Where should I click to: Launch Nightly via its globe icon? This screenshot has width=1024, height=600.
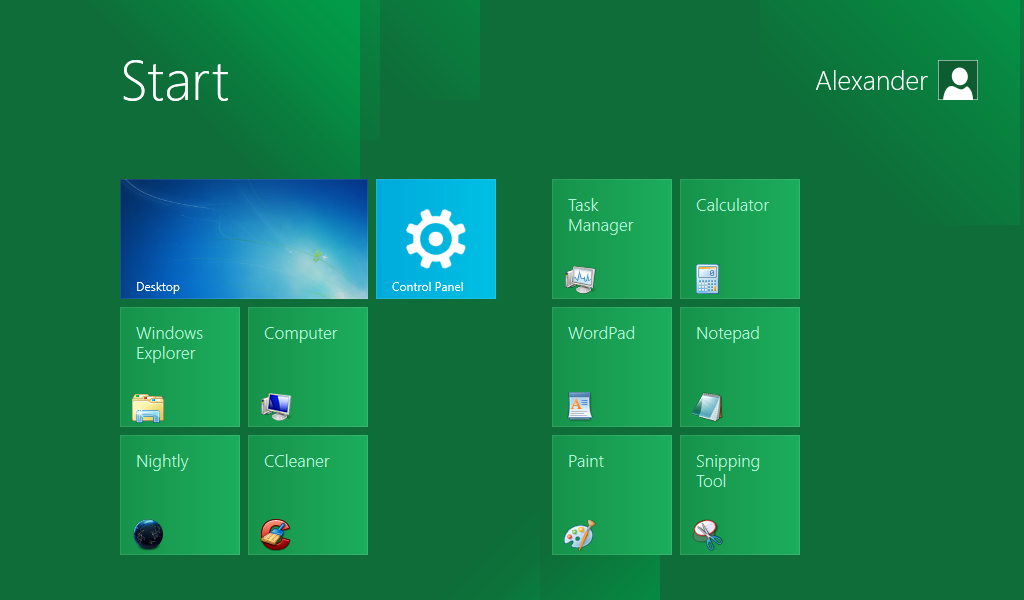[148, 535]
